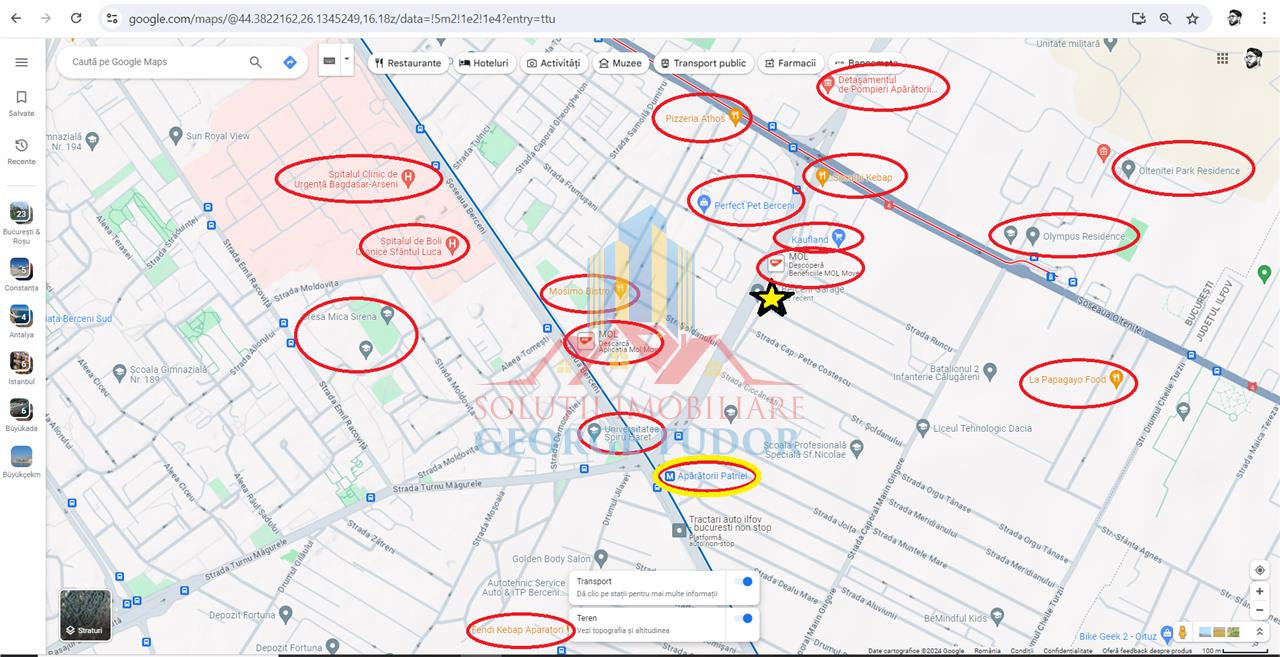The image size is (1280, 657).
Task: Select the Street View pegman icon
Action: pyautogui.click(x=1183, y=632)
